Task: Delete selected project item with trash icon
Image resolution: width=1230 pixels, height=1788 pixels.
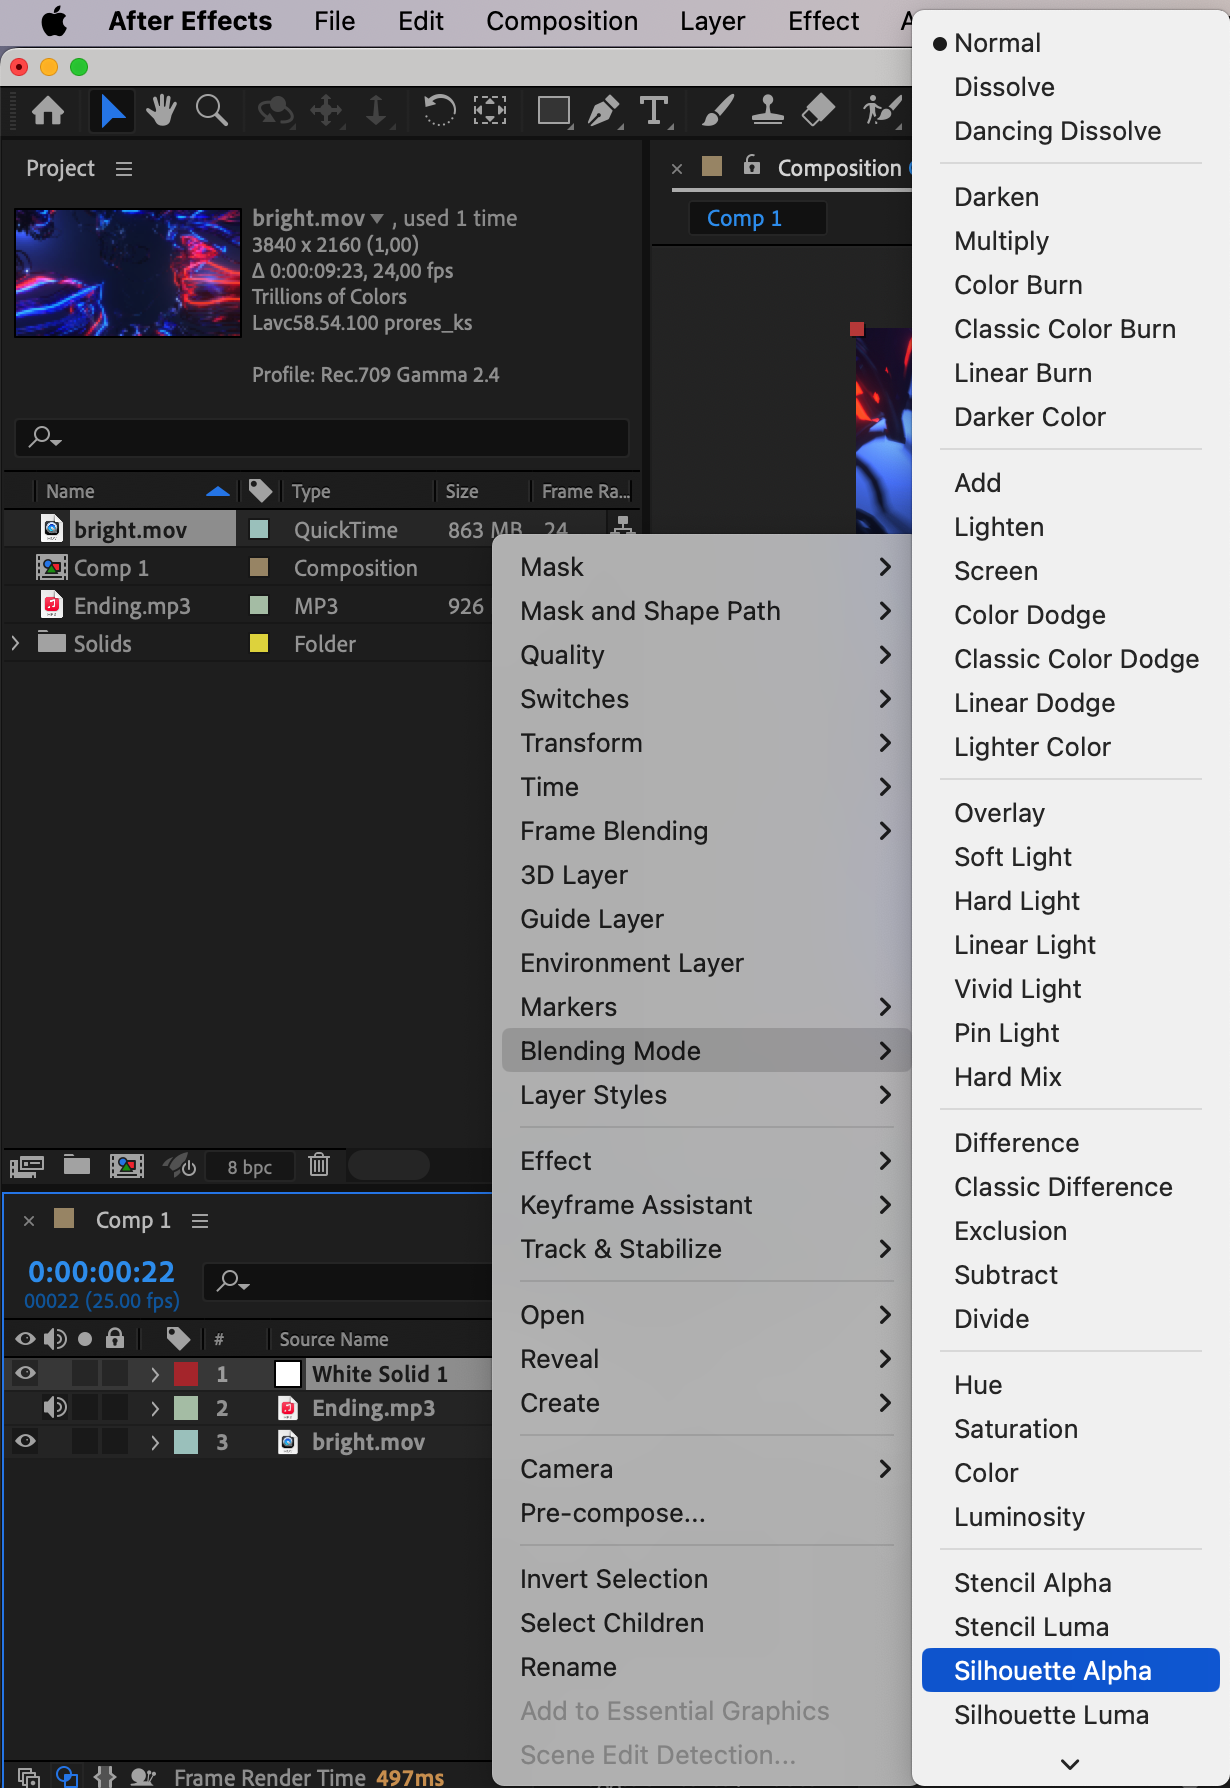Action: click(319, 1165)
